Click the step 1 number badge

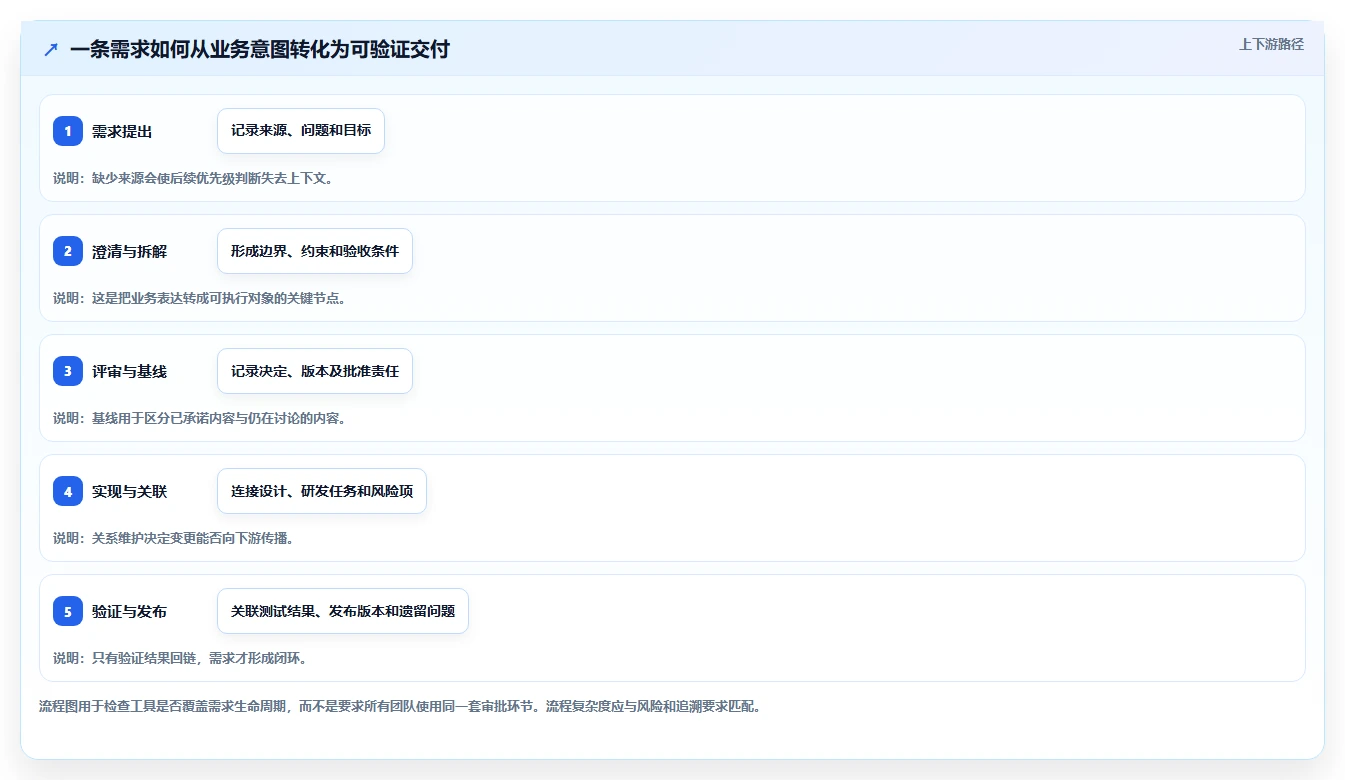(x=68, y=131)
